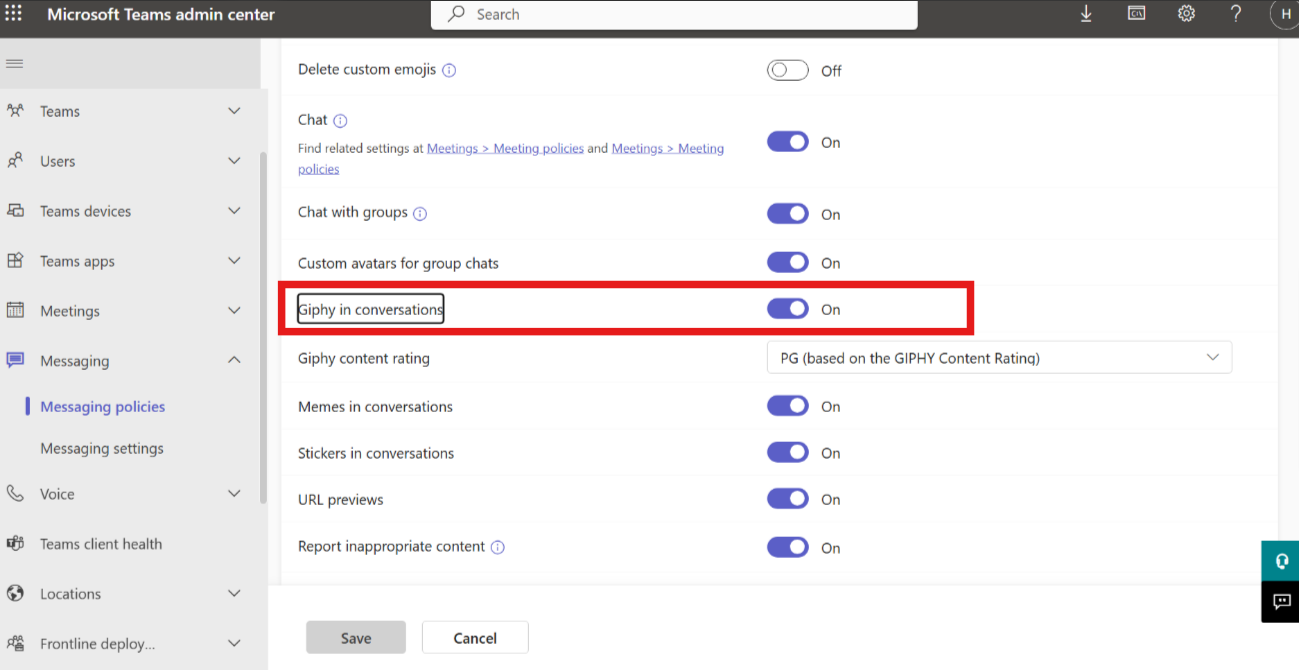Screen dimensions: 1299x670
Task: Click the sidebar vertical scrollbar
Action: 263,327
